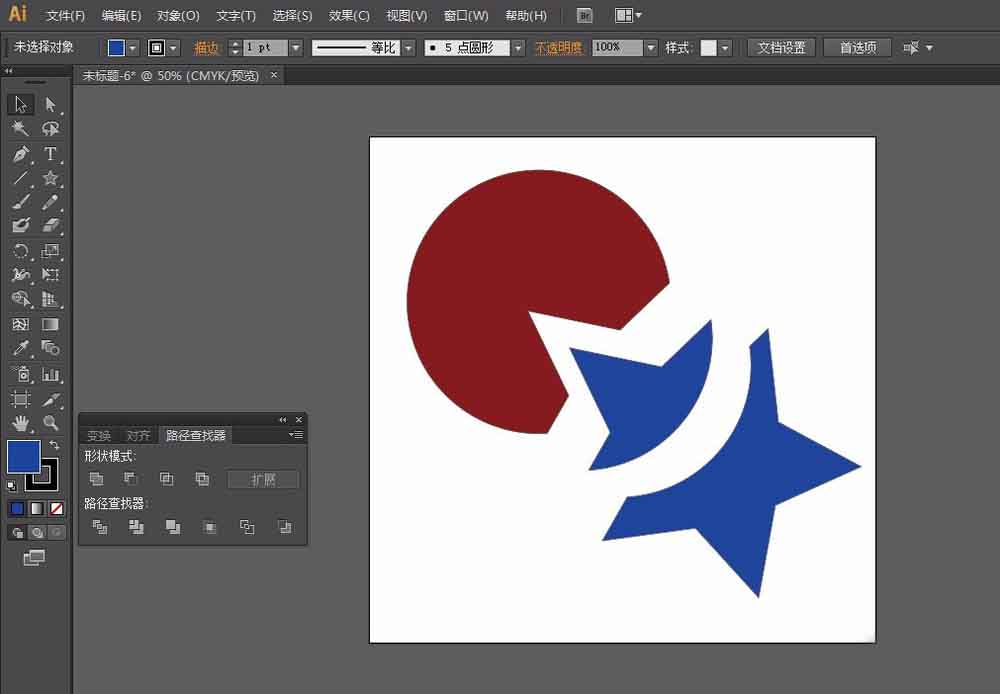Viewport: 1000px width, 694px height.
Task: Click the blue fill color swatch
Action: point(23,457)
